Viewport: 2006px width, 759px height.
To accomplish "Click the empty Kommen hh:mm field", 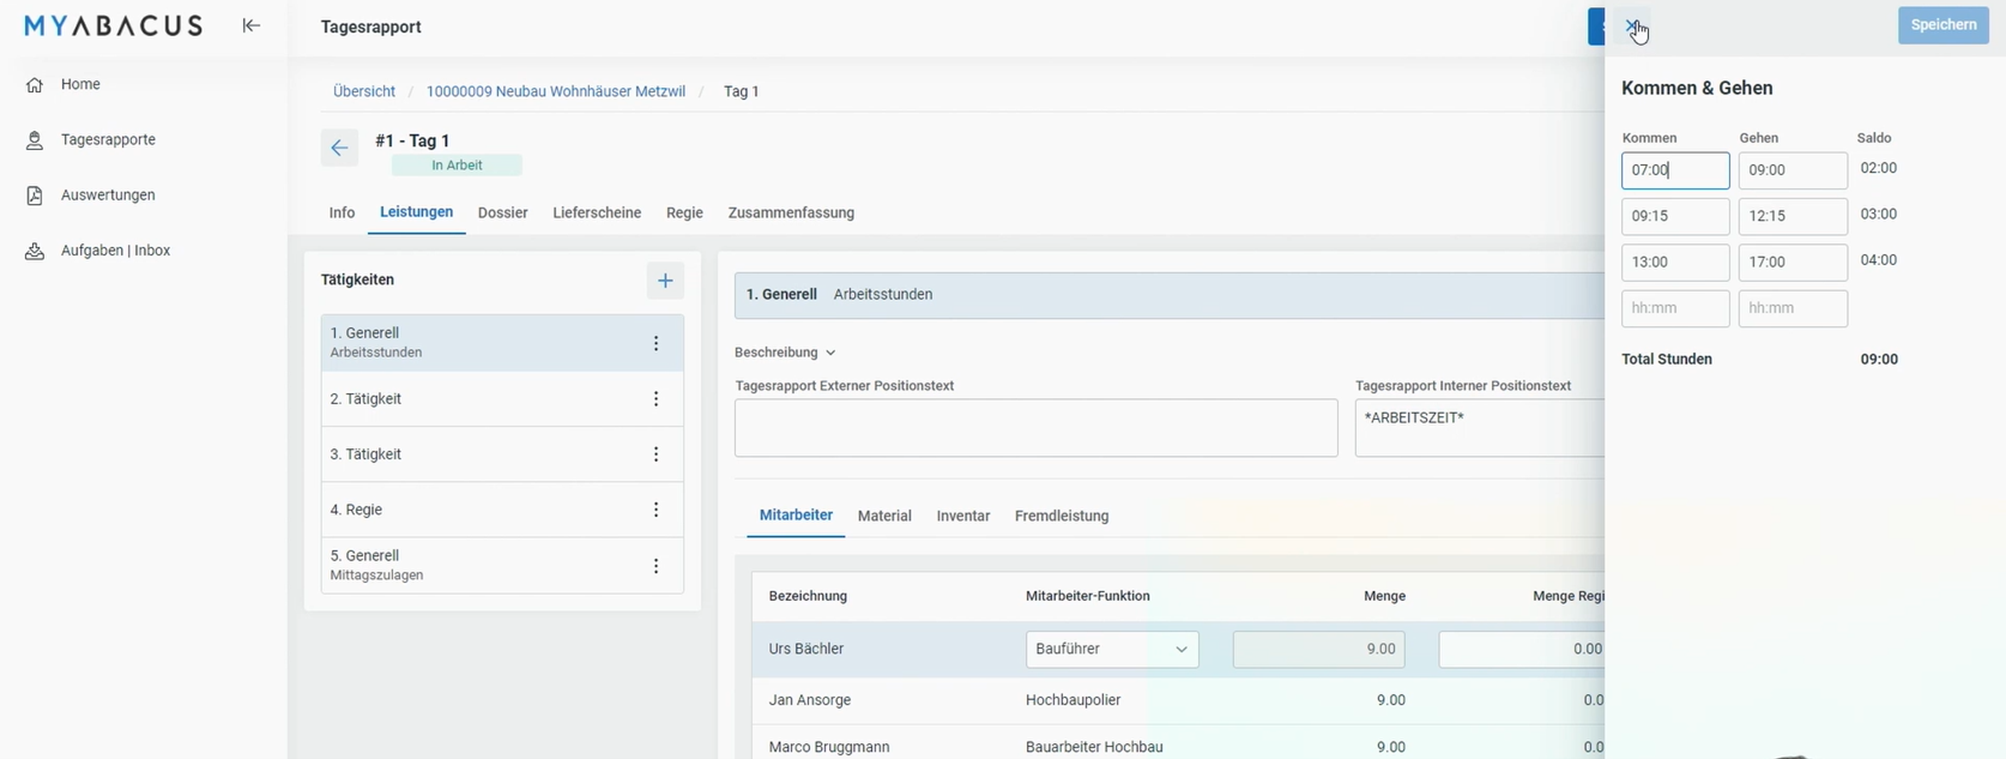I will click(1675, 309).
